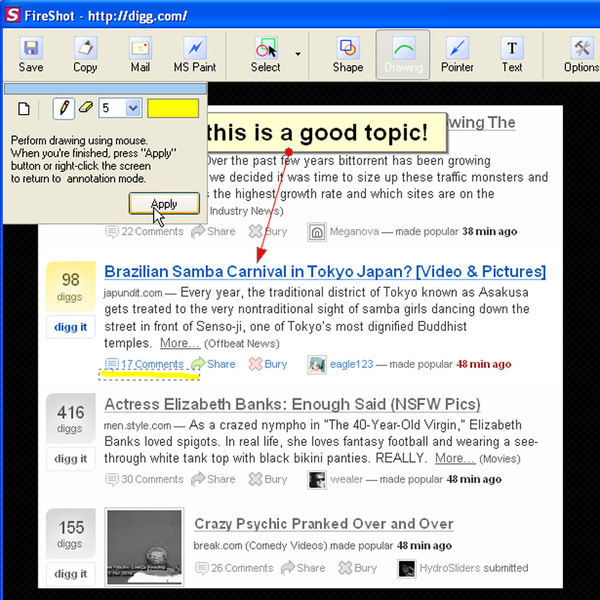
Task: Click wealer avatar thumbnail
Action: click(317, 480)
